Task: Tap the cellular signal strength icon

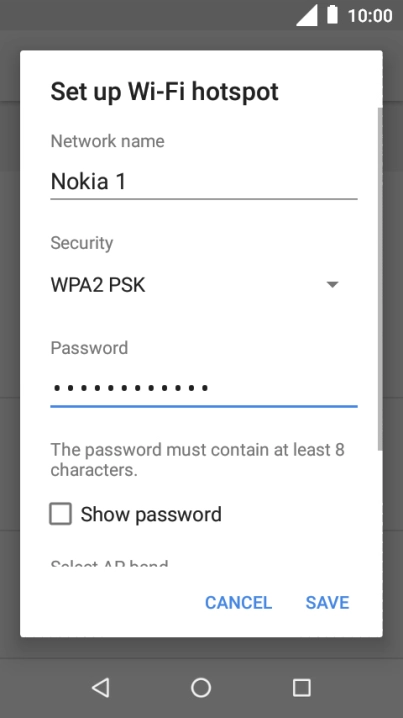Action: click(306, 15)
